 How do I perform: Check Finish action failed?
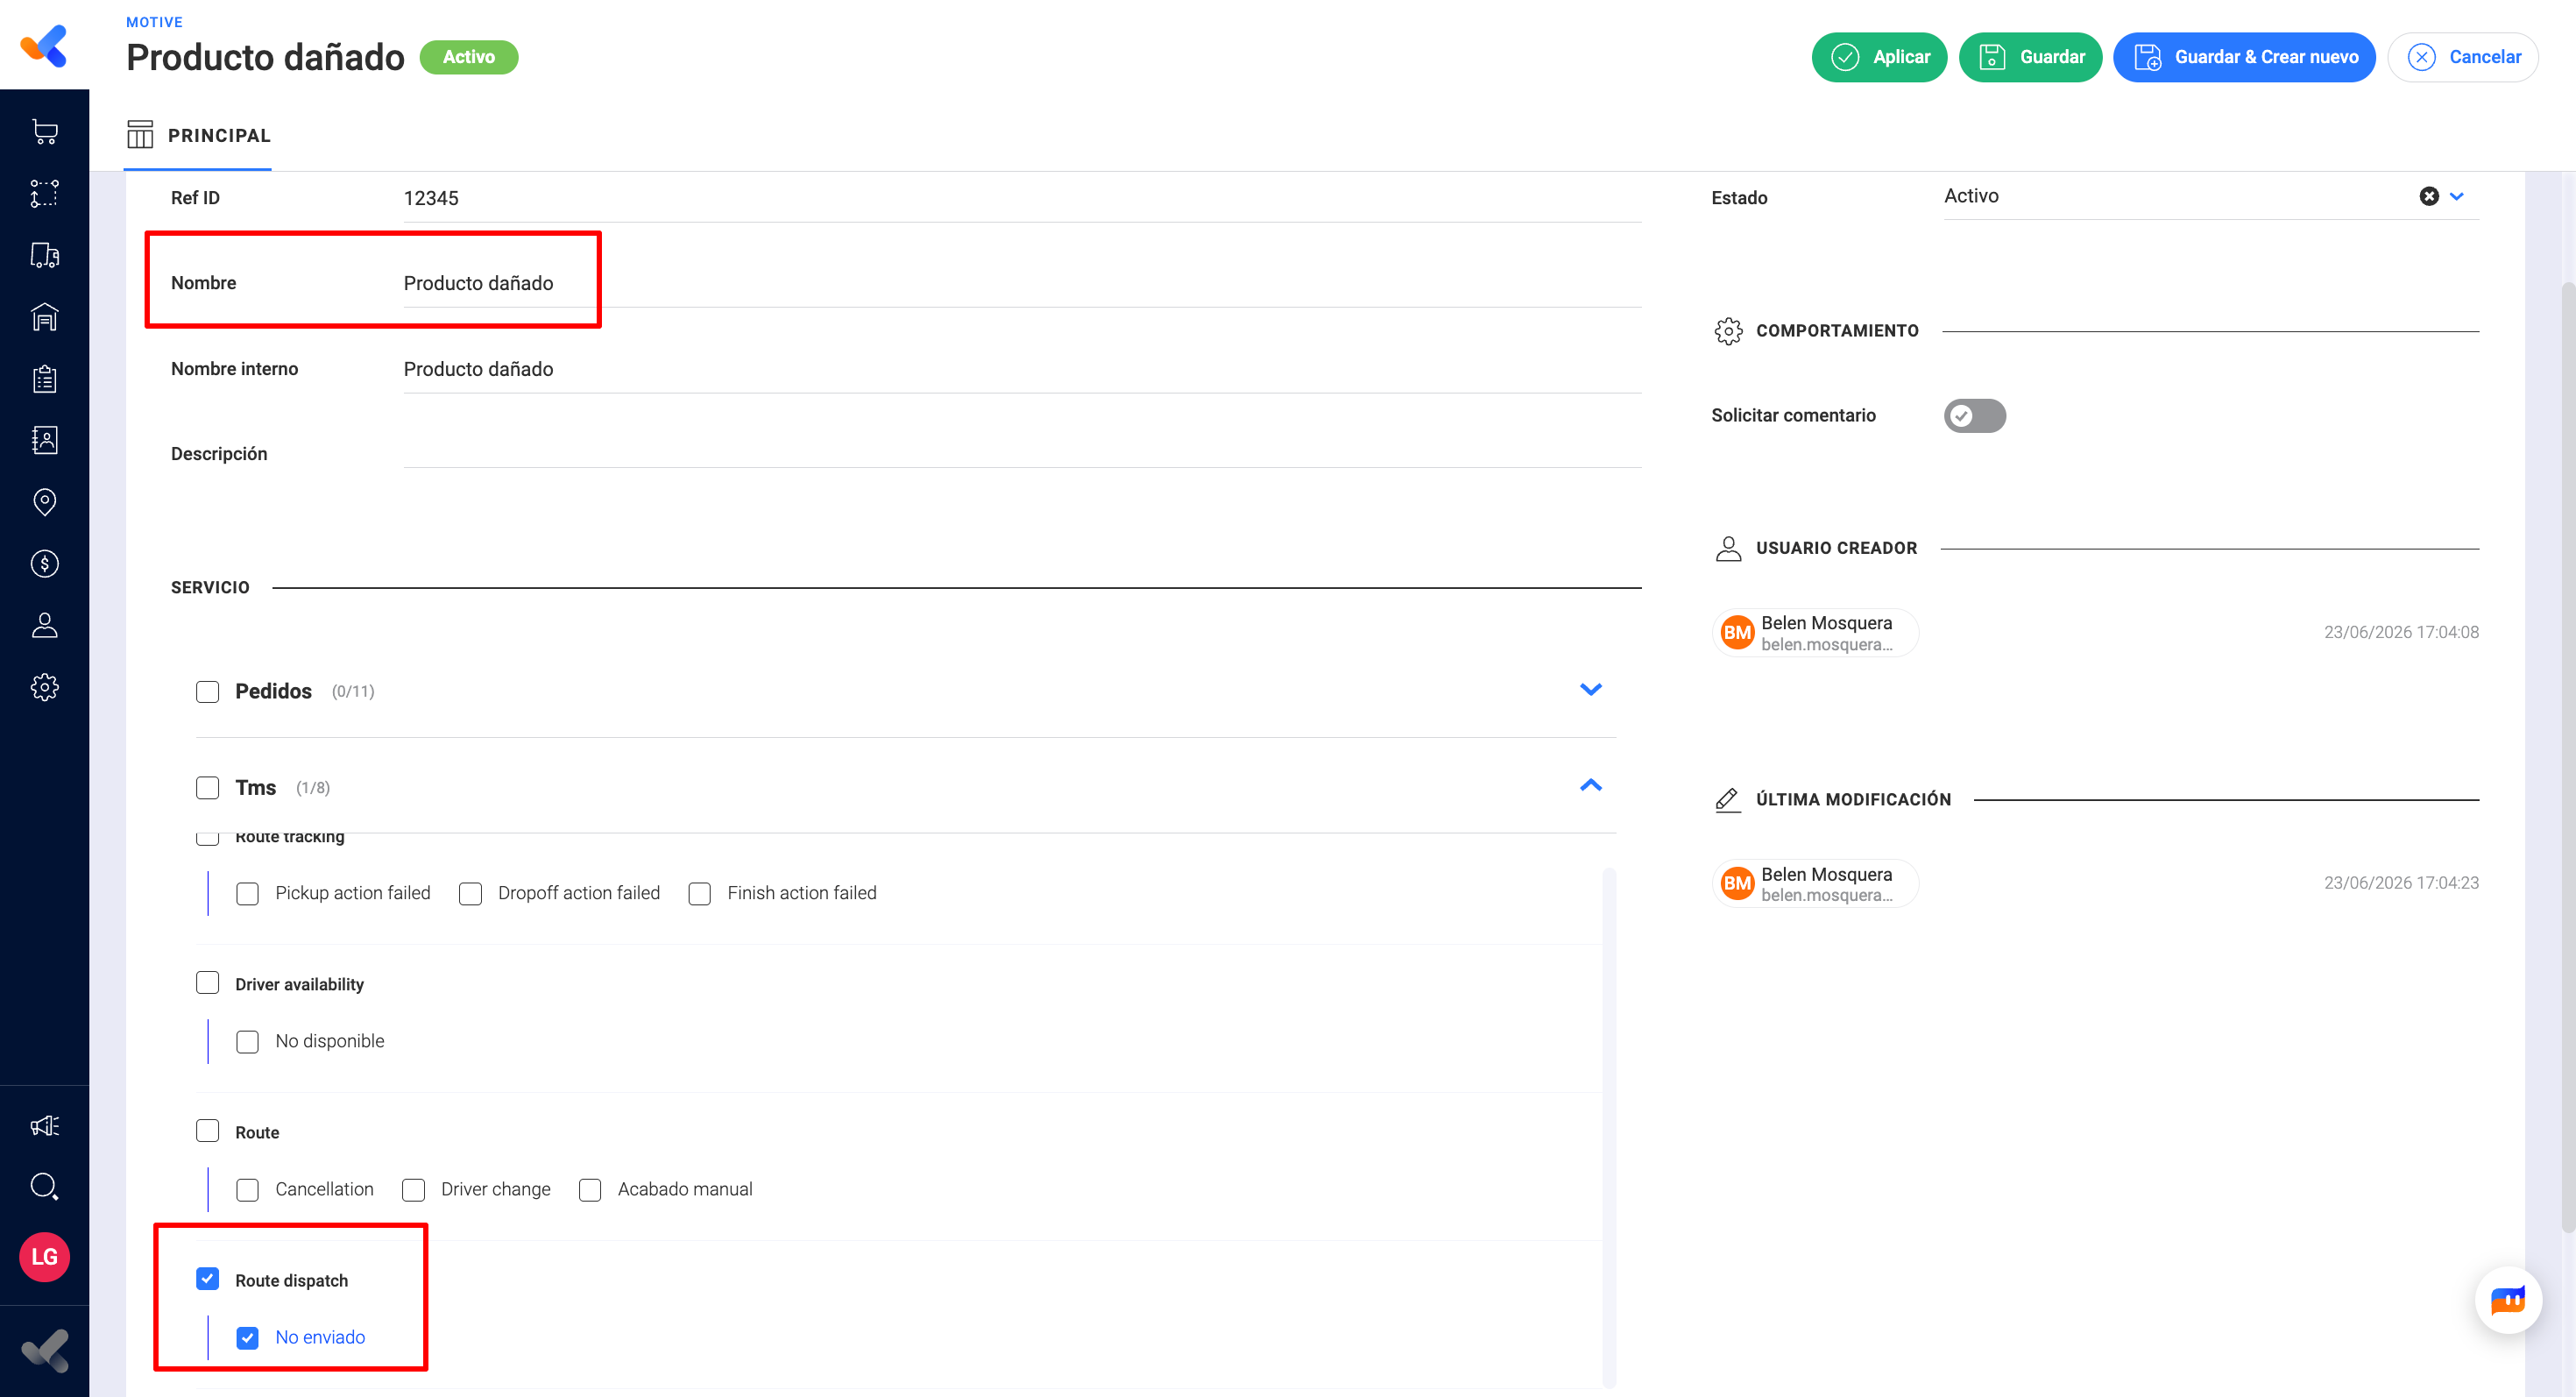[x=699, y=893]
